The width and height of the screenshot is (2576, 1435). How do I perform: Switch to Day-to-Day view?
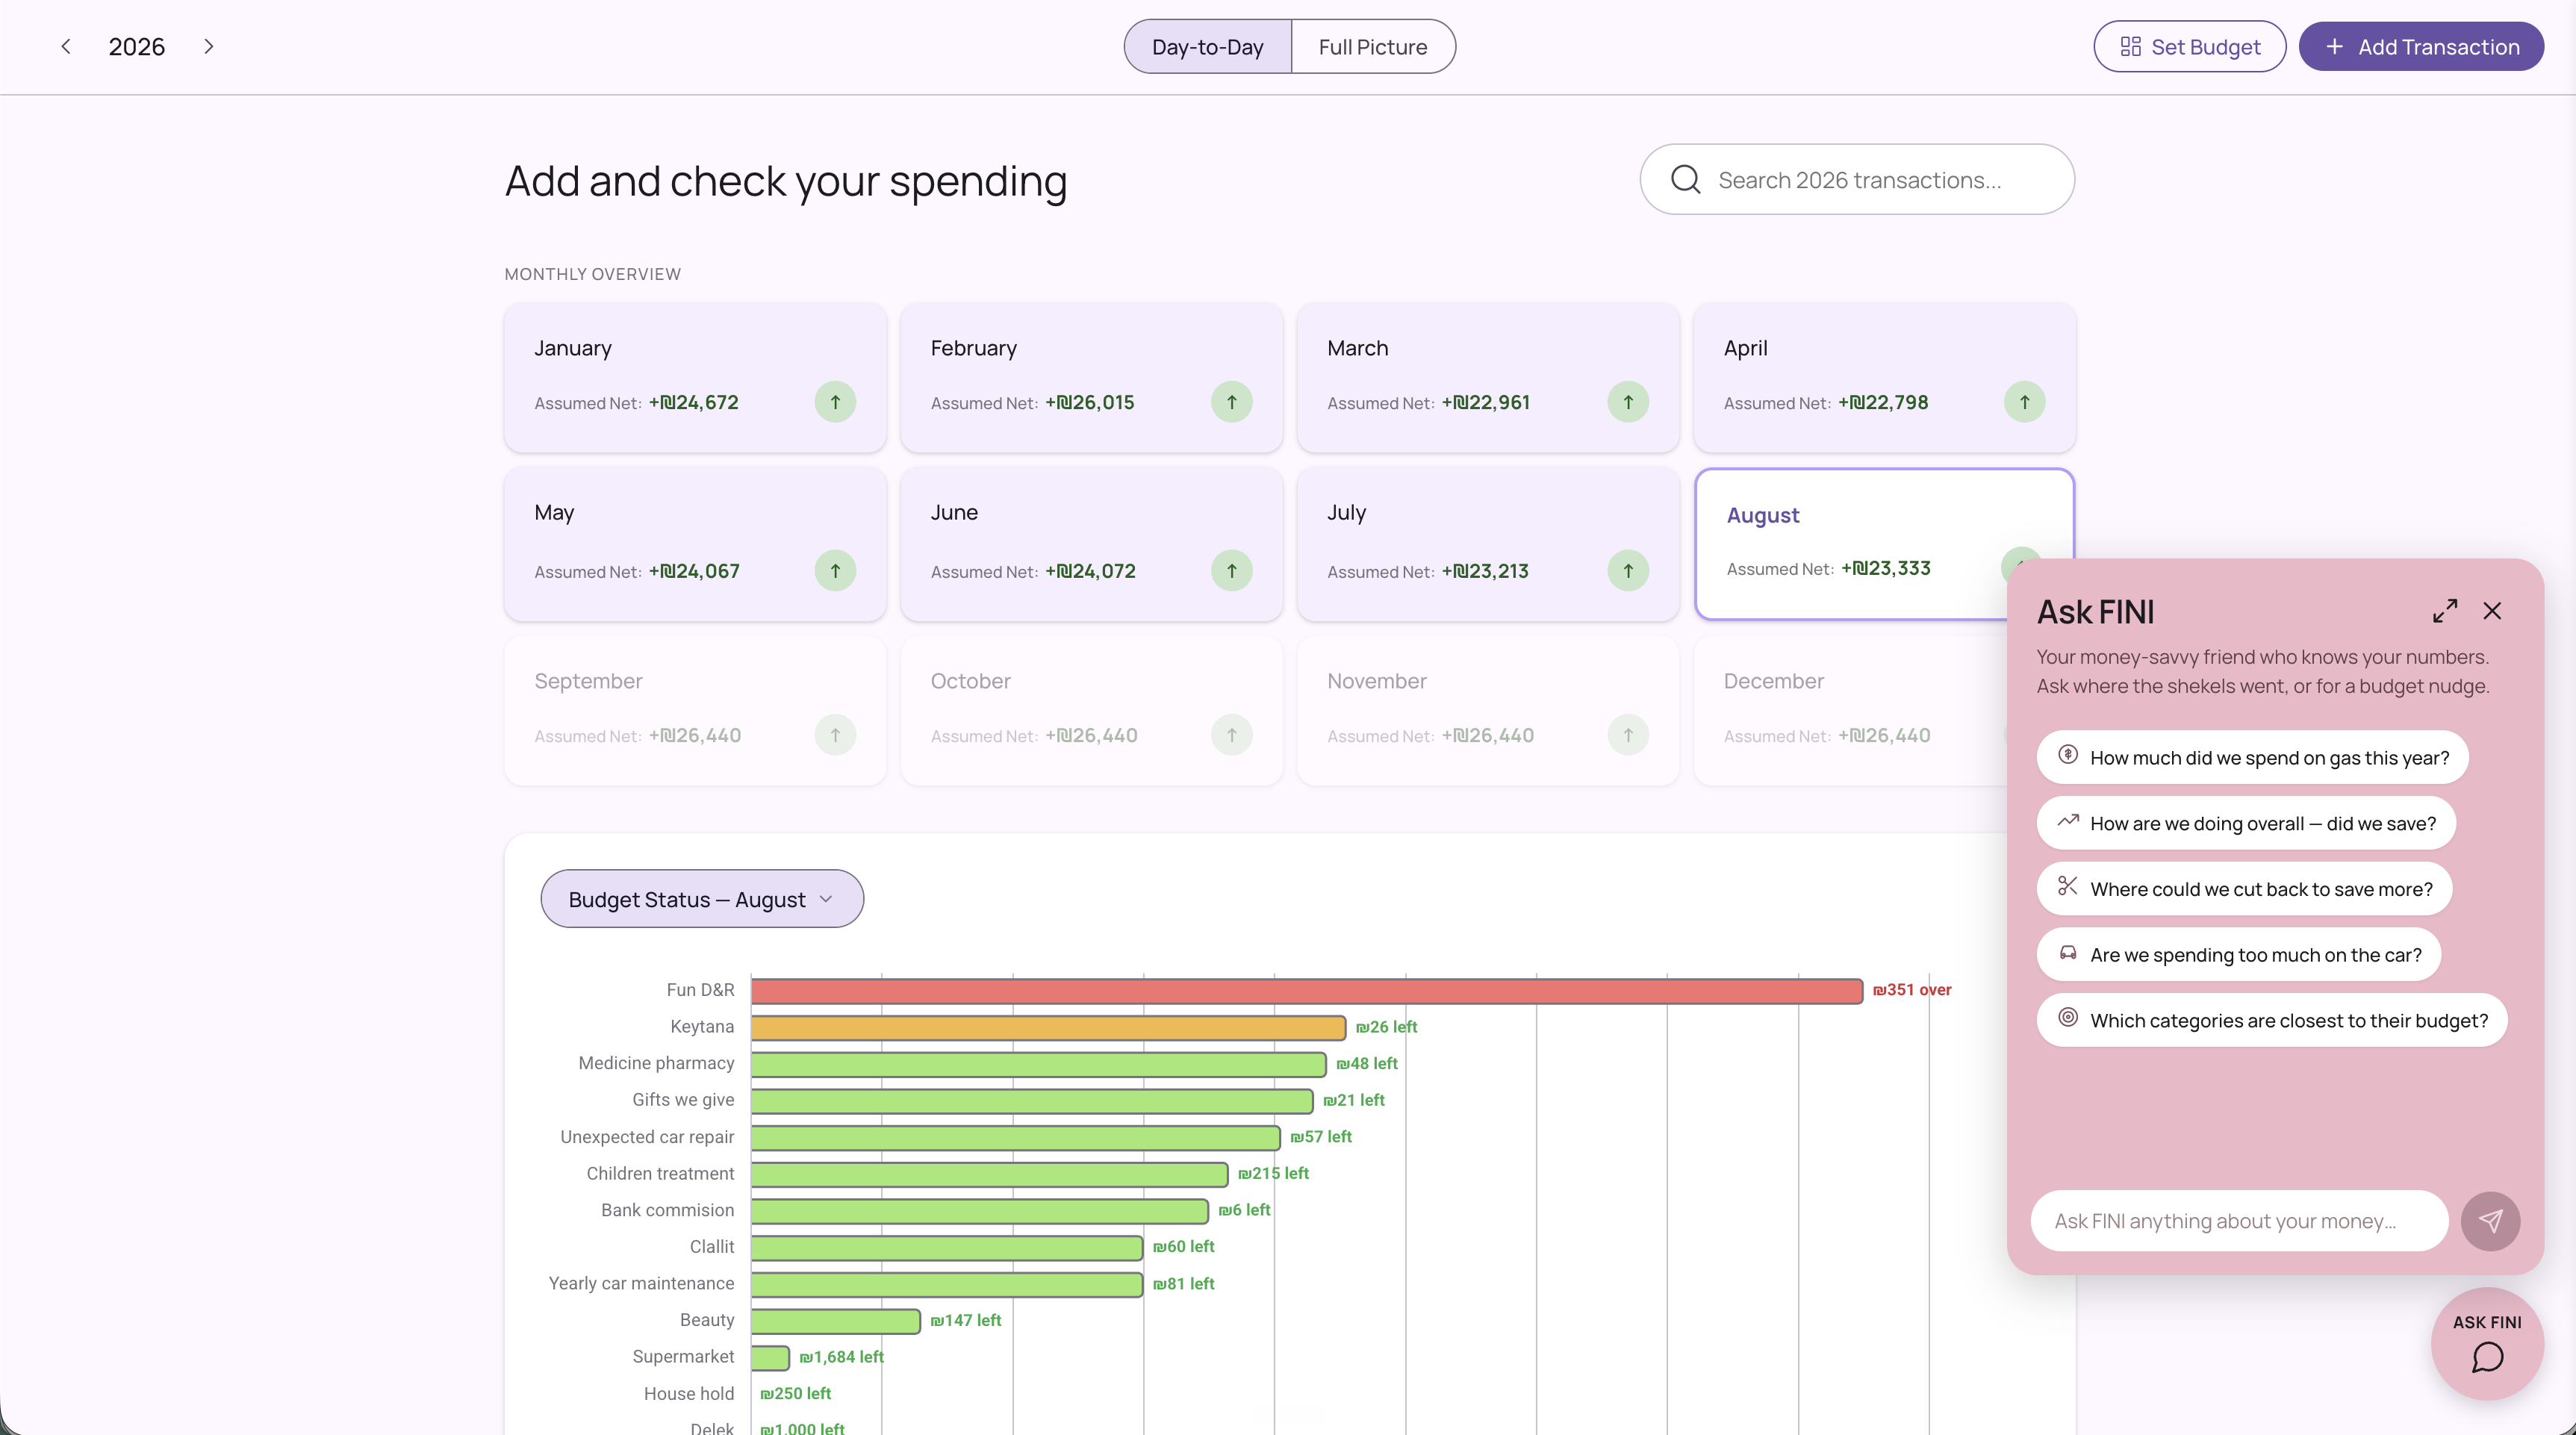[1207, 46]
